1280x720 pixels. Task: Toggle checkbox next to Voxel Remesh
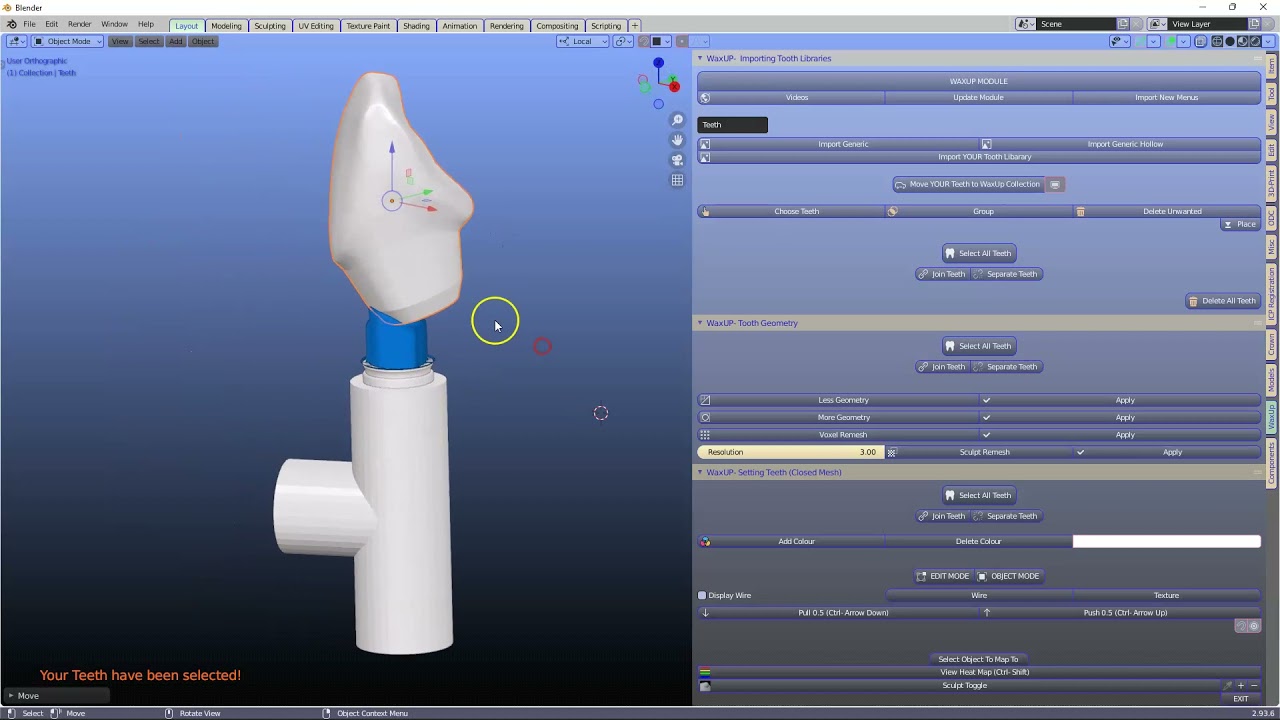coord(986,435)
